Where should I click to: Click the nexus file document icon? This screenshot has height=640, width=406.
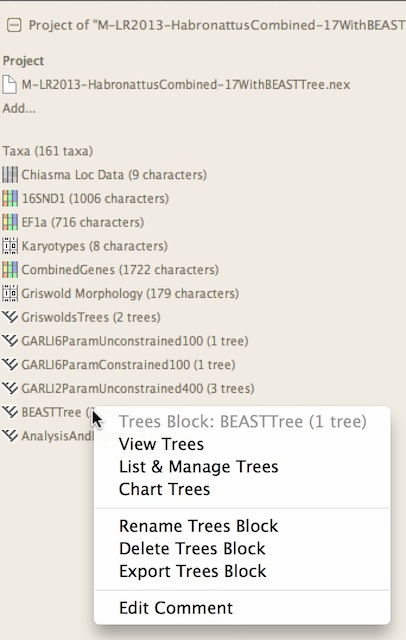pos(10,84)
